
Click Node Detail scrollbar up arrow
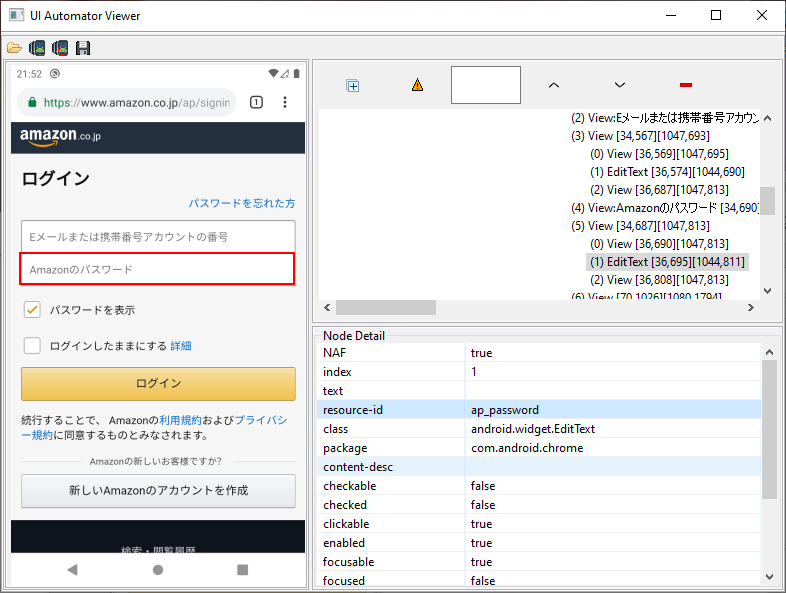click(x=769, y=352)
